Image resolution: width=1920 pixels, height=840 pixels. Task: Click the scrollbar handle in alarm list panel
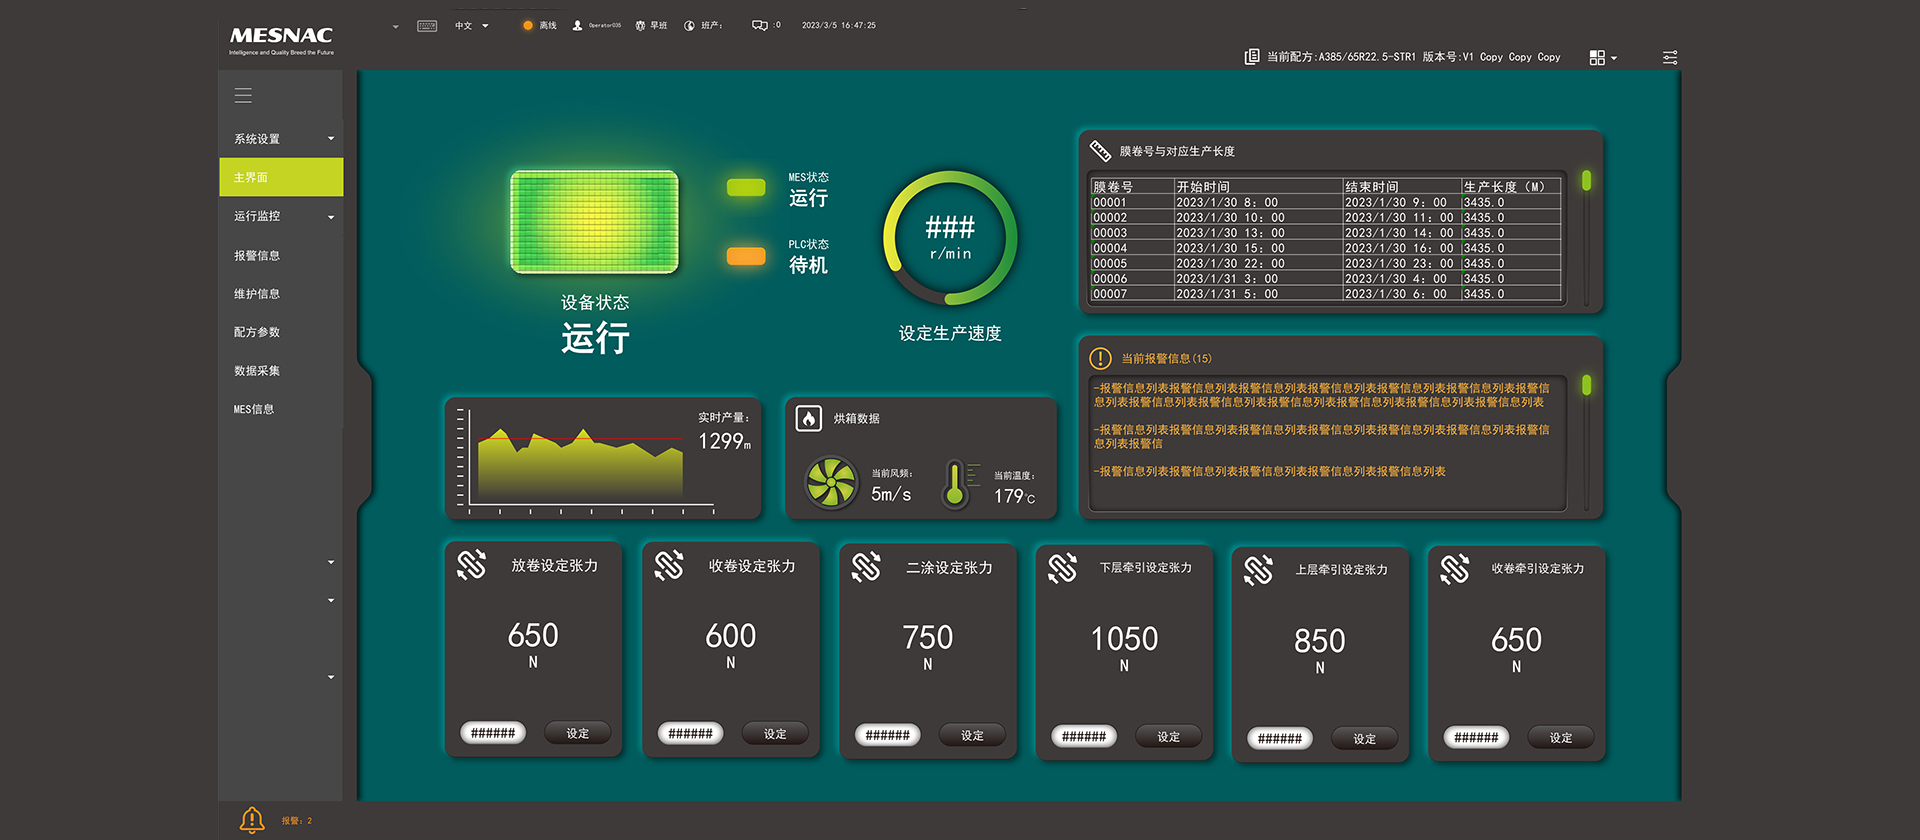click(1586, 385)
